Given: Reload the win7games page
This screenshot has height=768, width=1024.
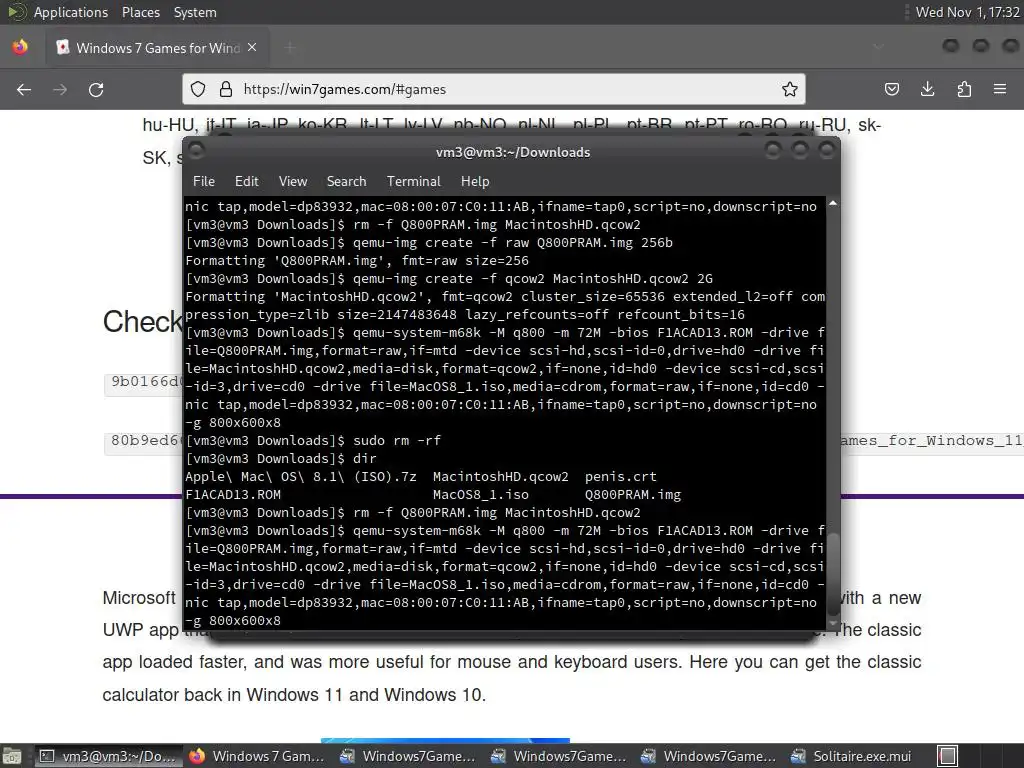Looking at the screenshot, I should 96,89.
